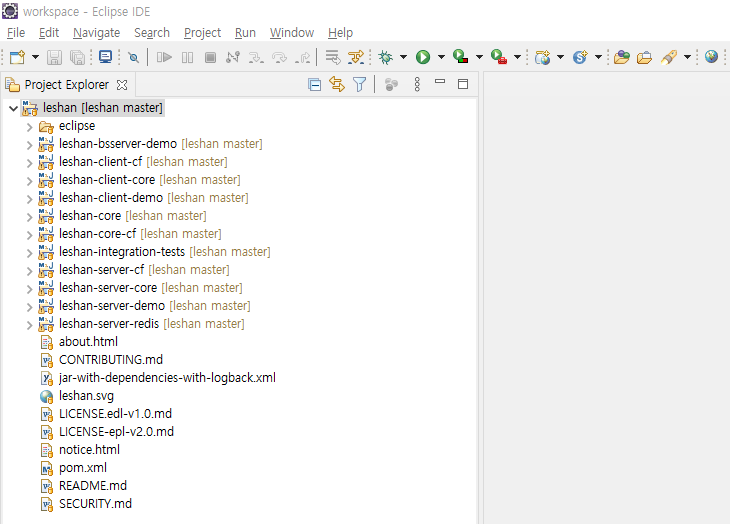Select the pom.xml file

(74, 468)
